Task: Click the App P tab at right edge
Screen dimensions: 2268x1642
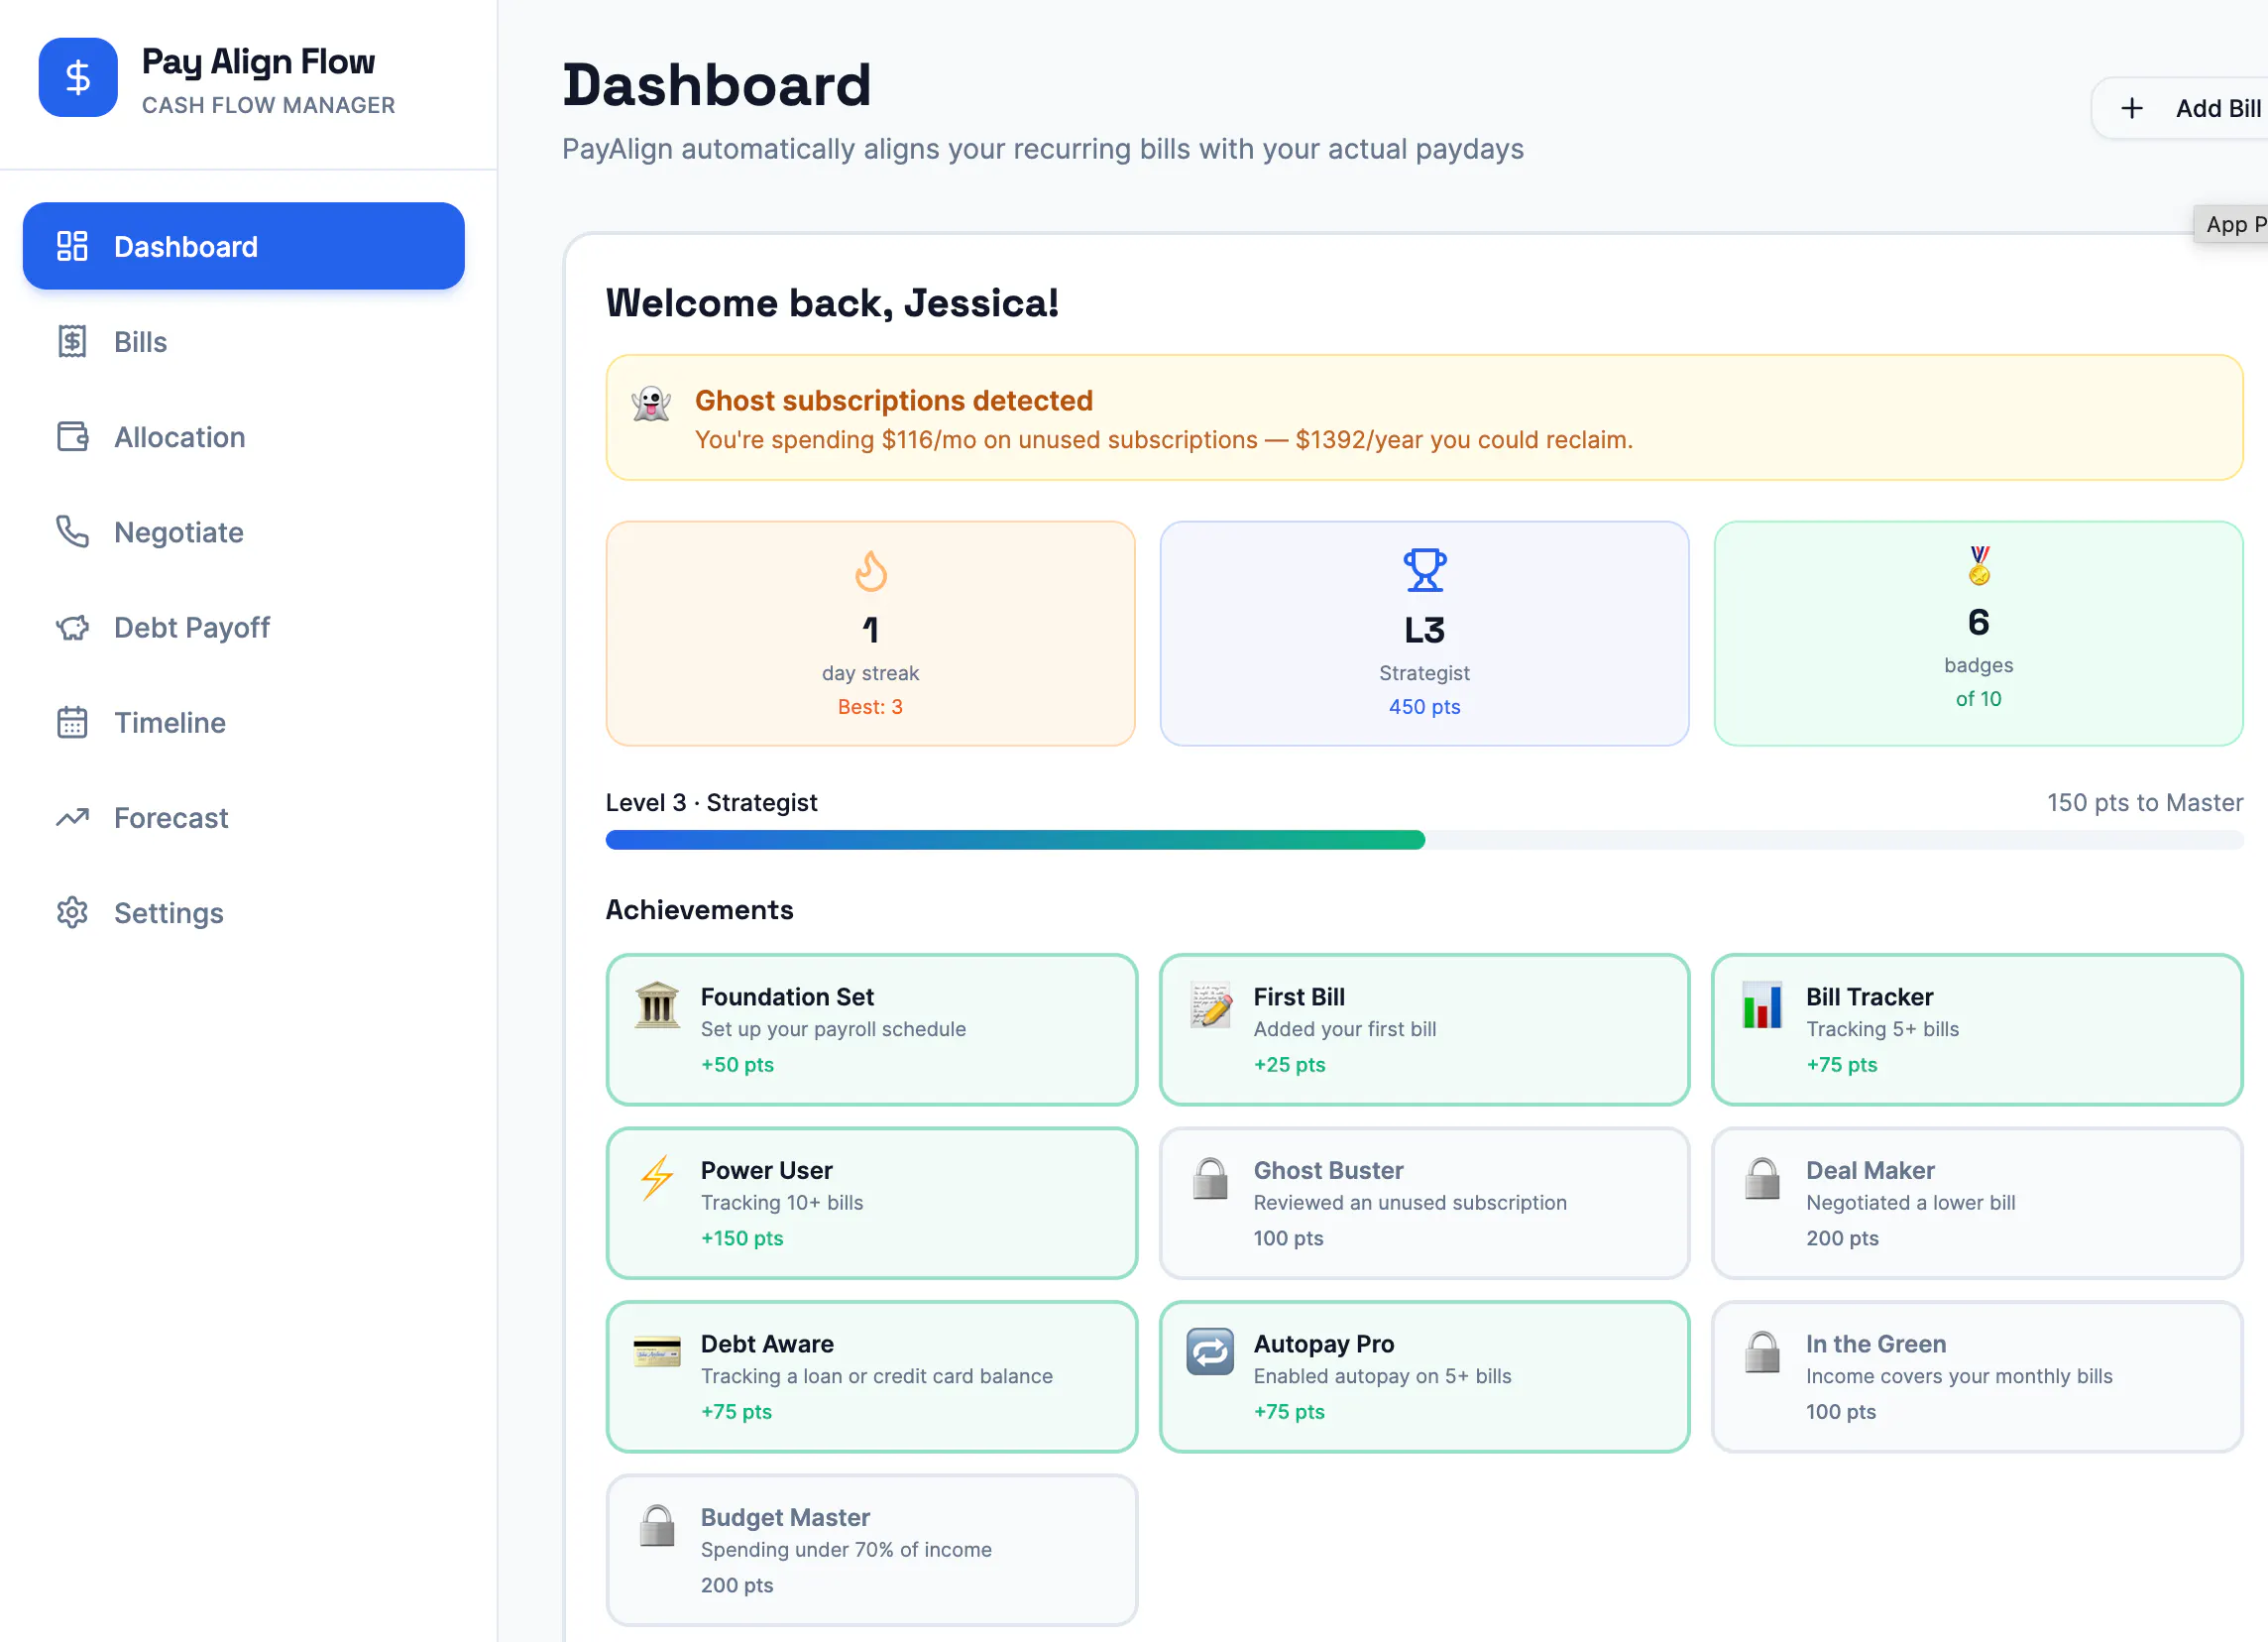Action: (2231, 225)
